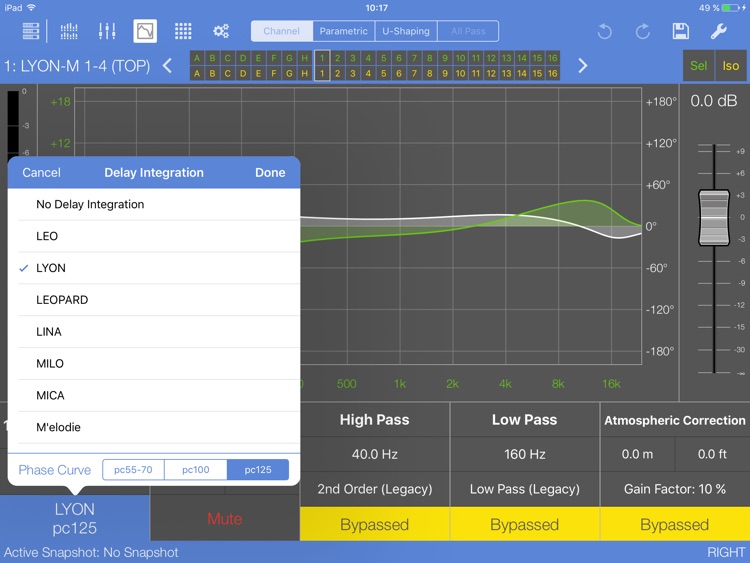Switch to the Parametric tab
750x563 pixels.
[344, 31]
